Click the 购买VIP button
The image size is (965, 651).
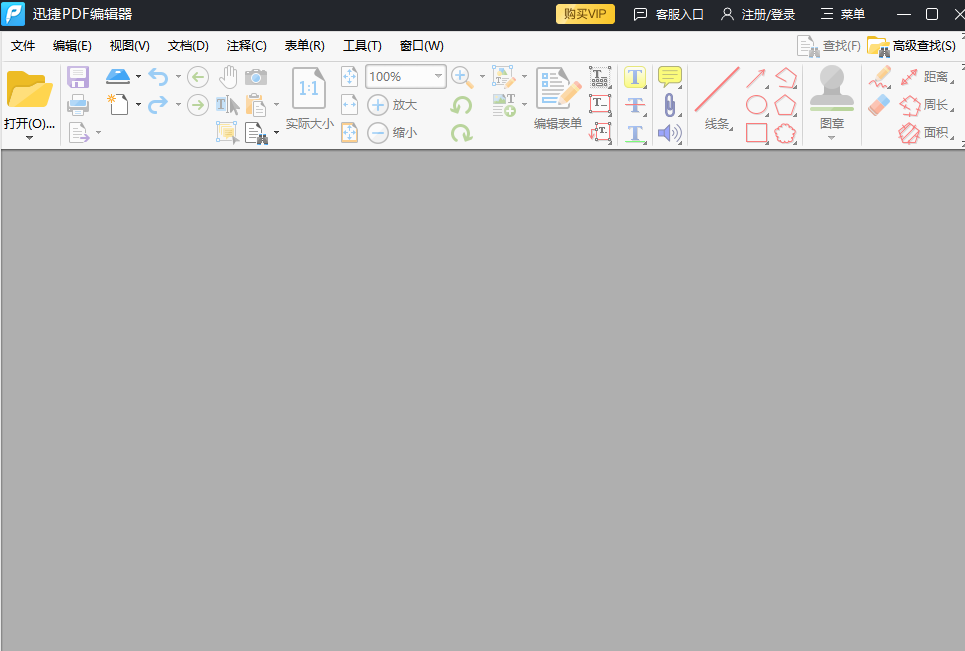click(x=584, y=14)
